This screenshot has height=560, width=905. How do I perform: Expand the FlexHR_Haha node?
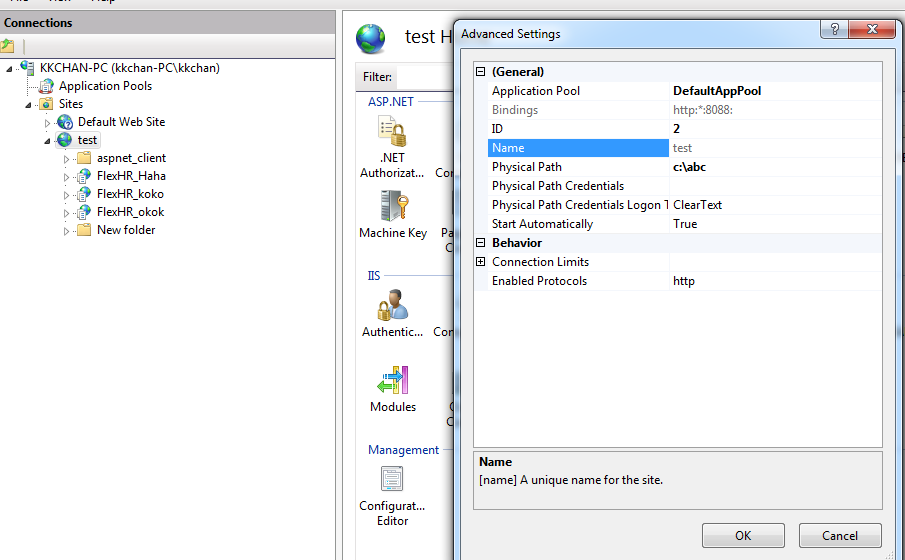click(x=66, y=177)
